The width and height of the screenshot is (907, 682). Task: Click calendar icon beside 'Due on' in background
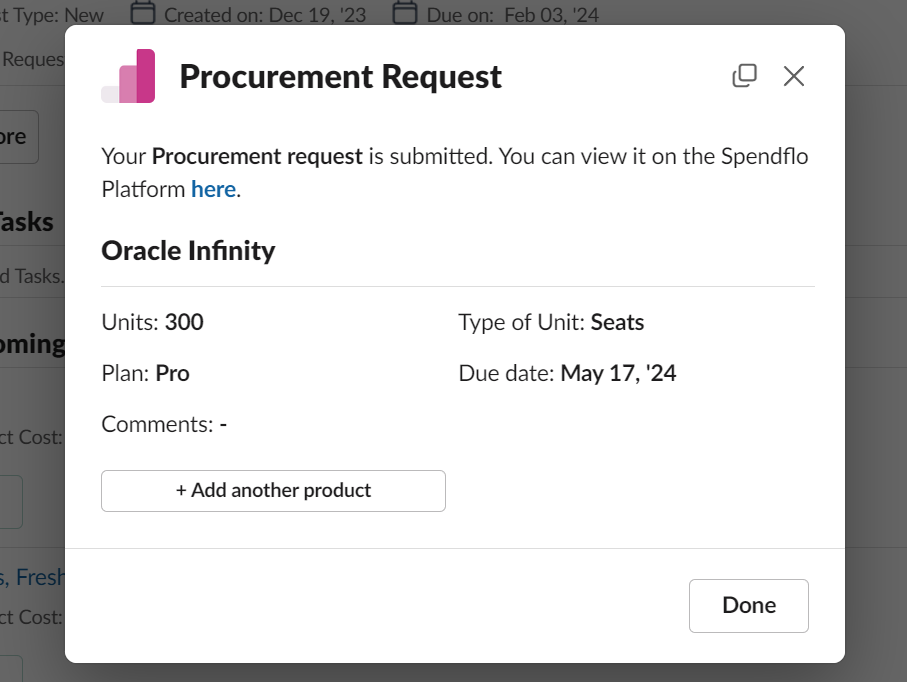[x=405, y=12]
